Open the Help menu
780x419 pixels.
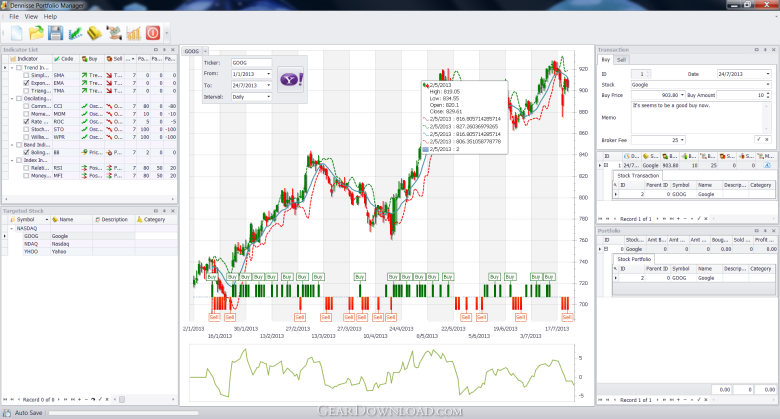50,16
